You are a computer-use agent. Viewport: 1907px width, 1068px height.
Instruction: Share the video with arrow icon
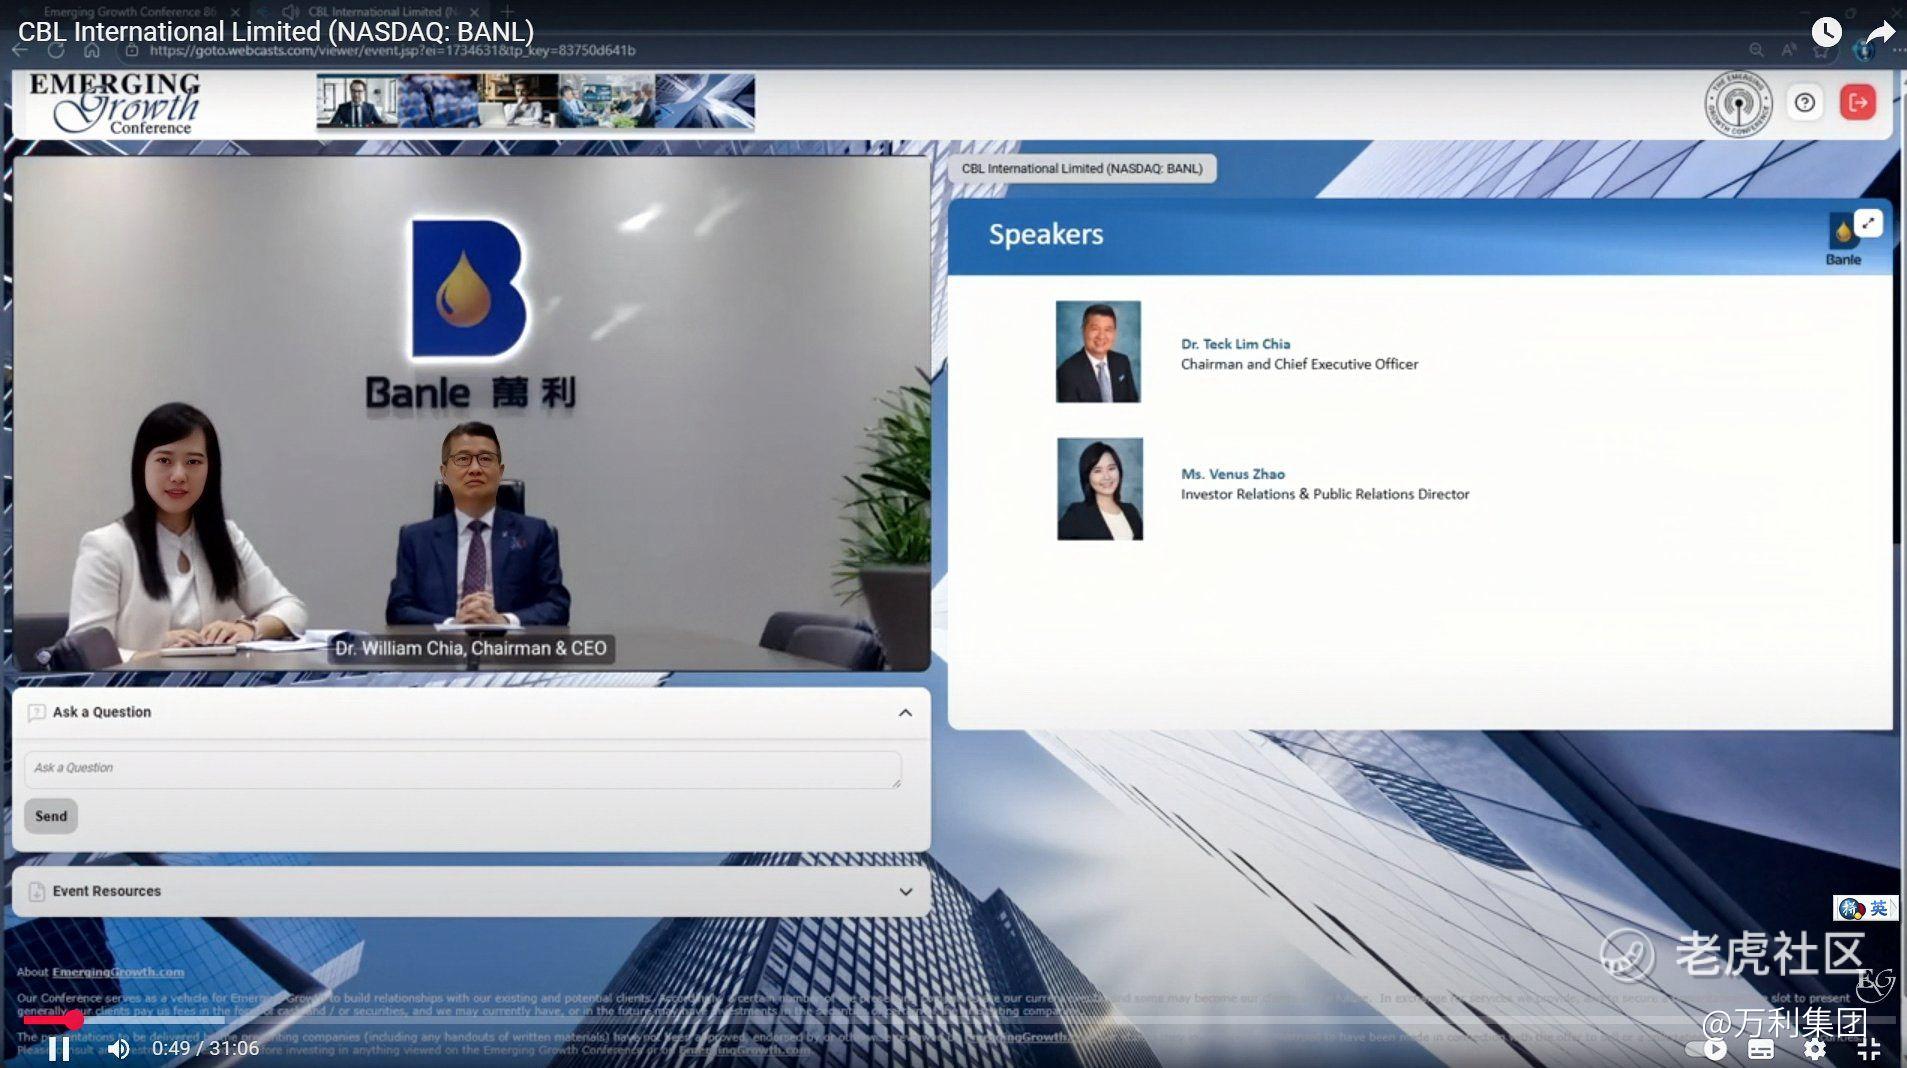(1880, 32)
